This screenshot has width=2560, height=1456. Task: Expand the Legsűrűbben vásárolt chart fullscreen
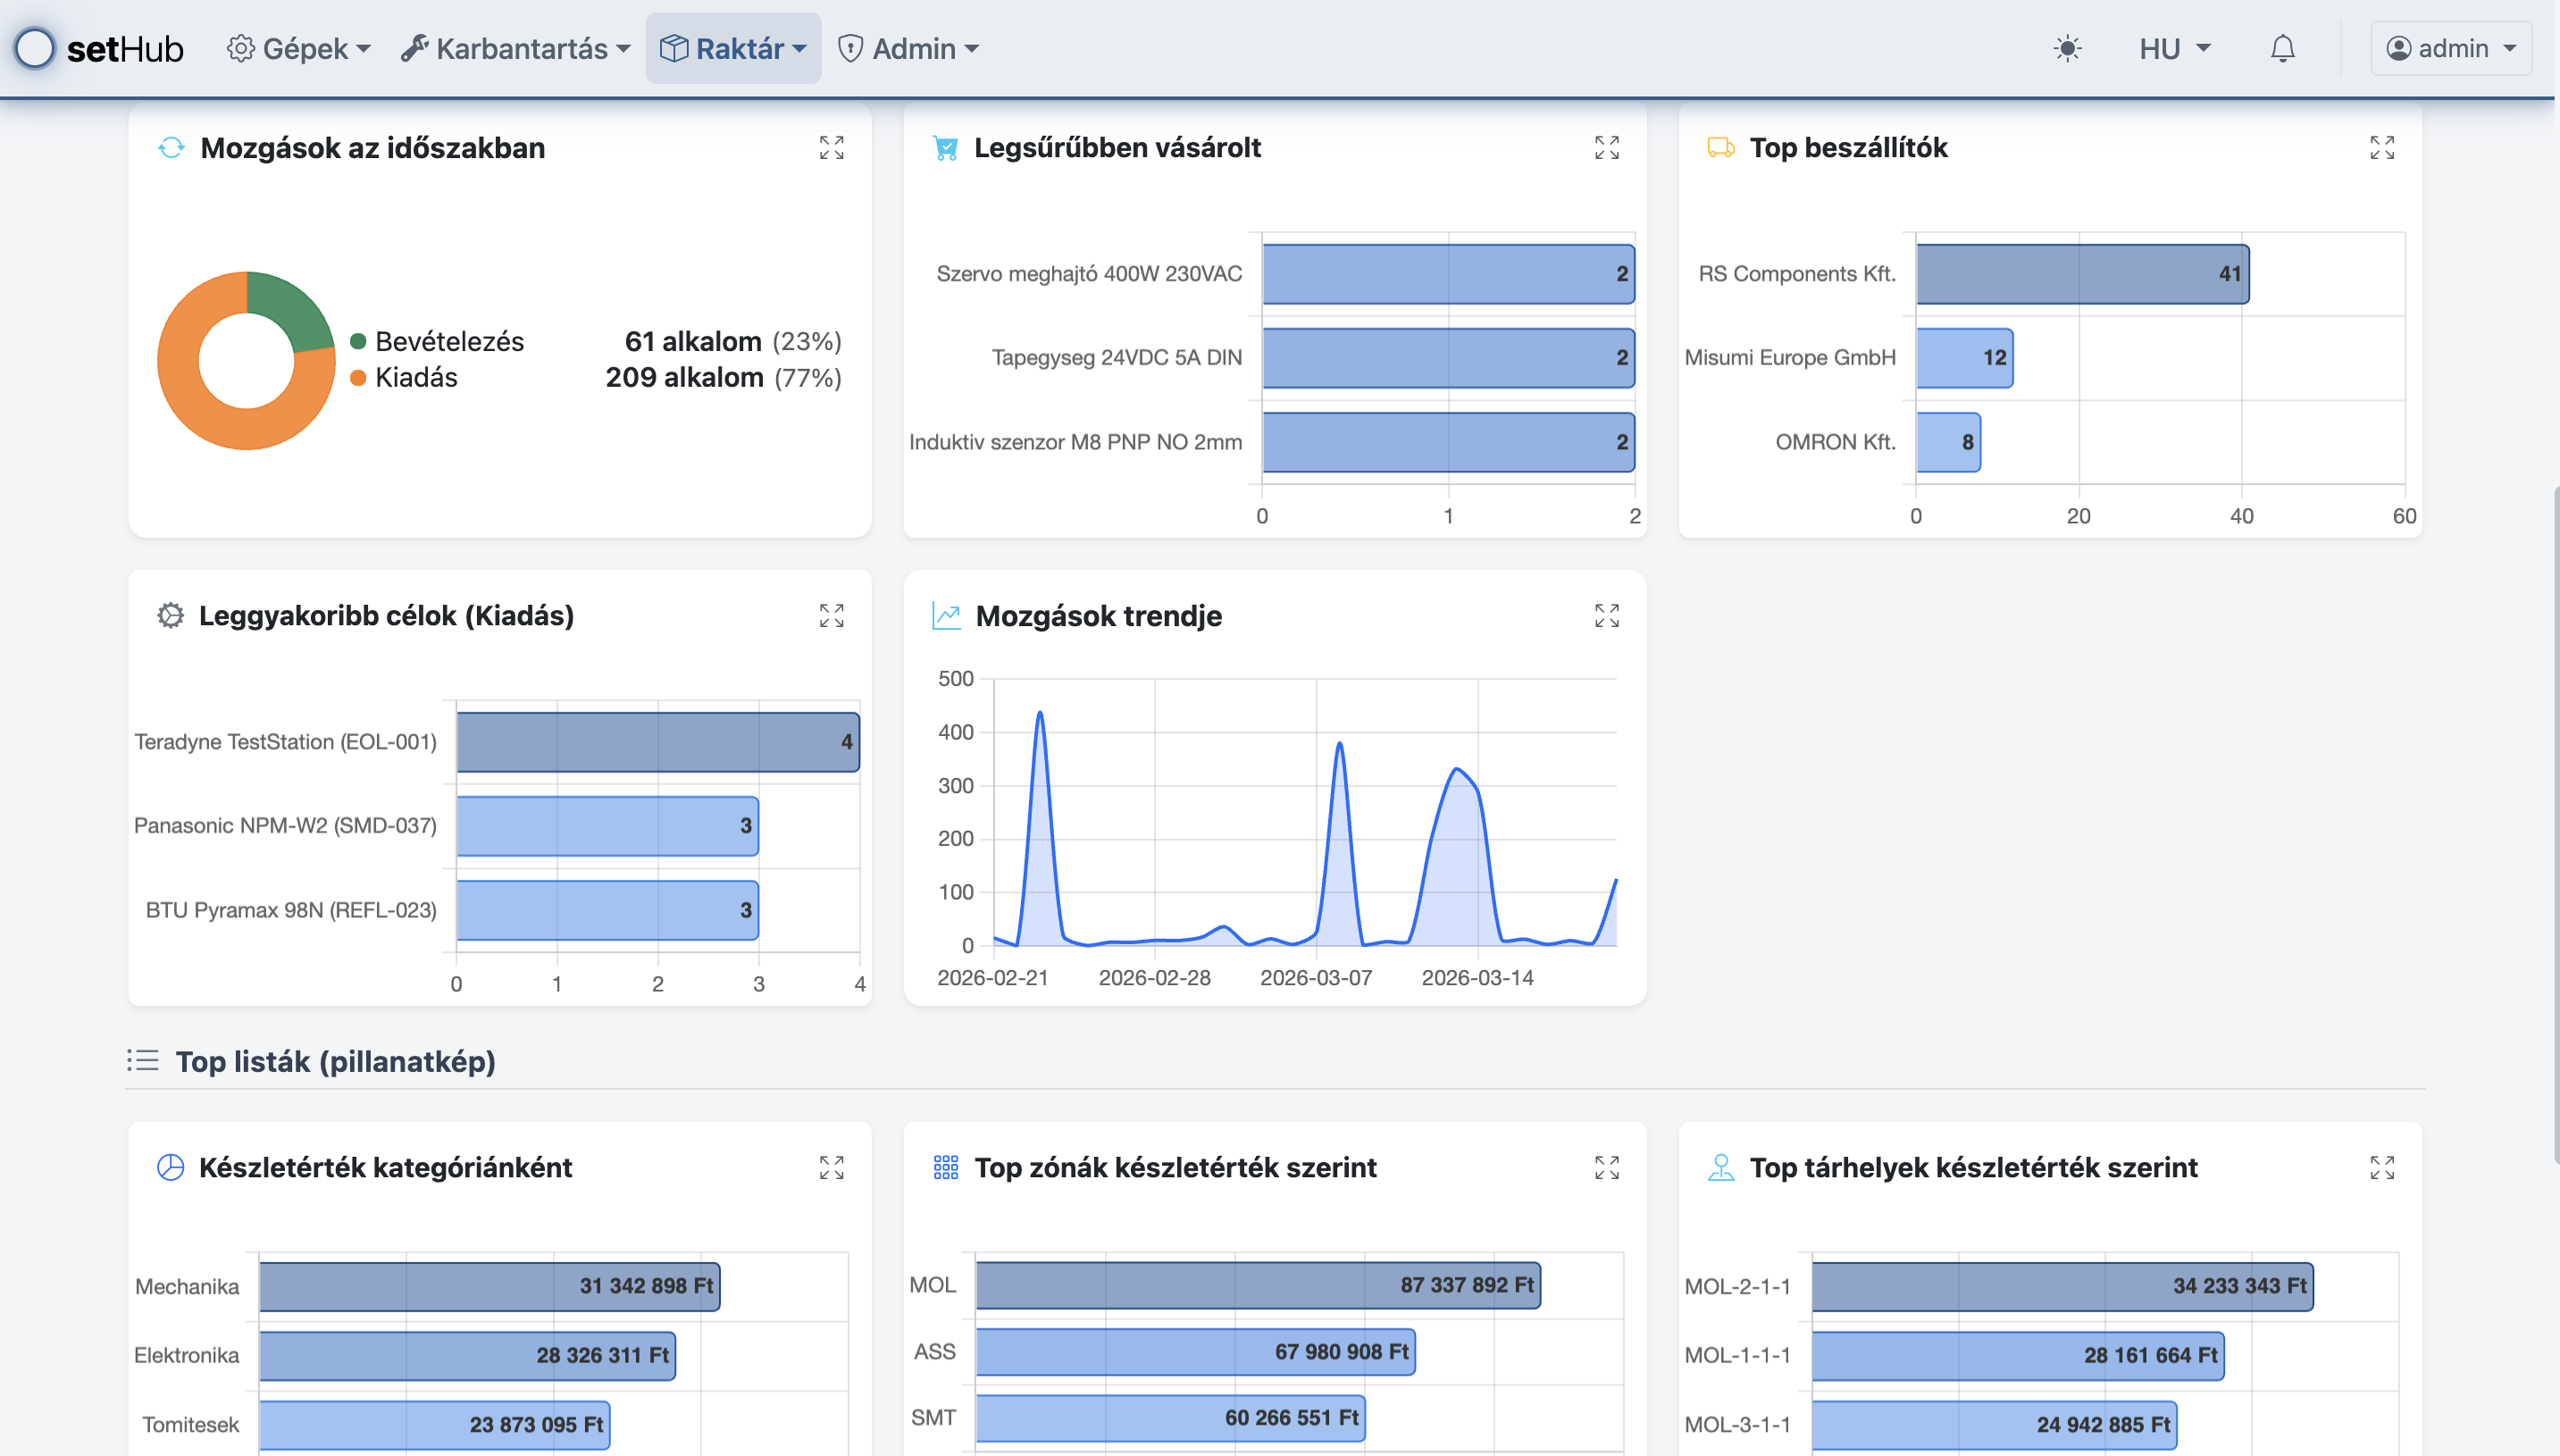[x=1606, y=148]
